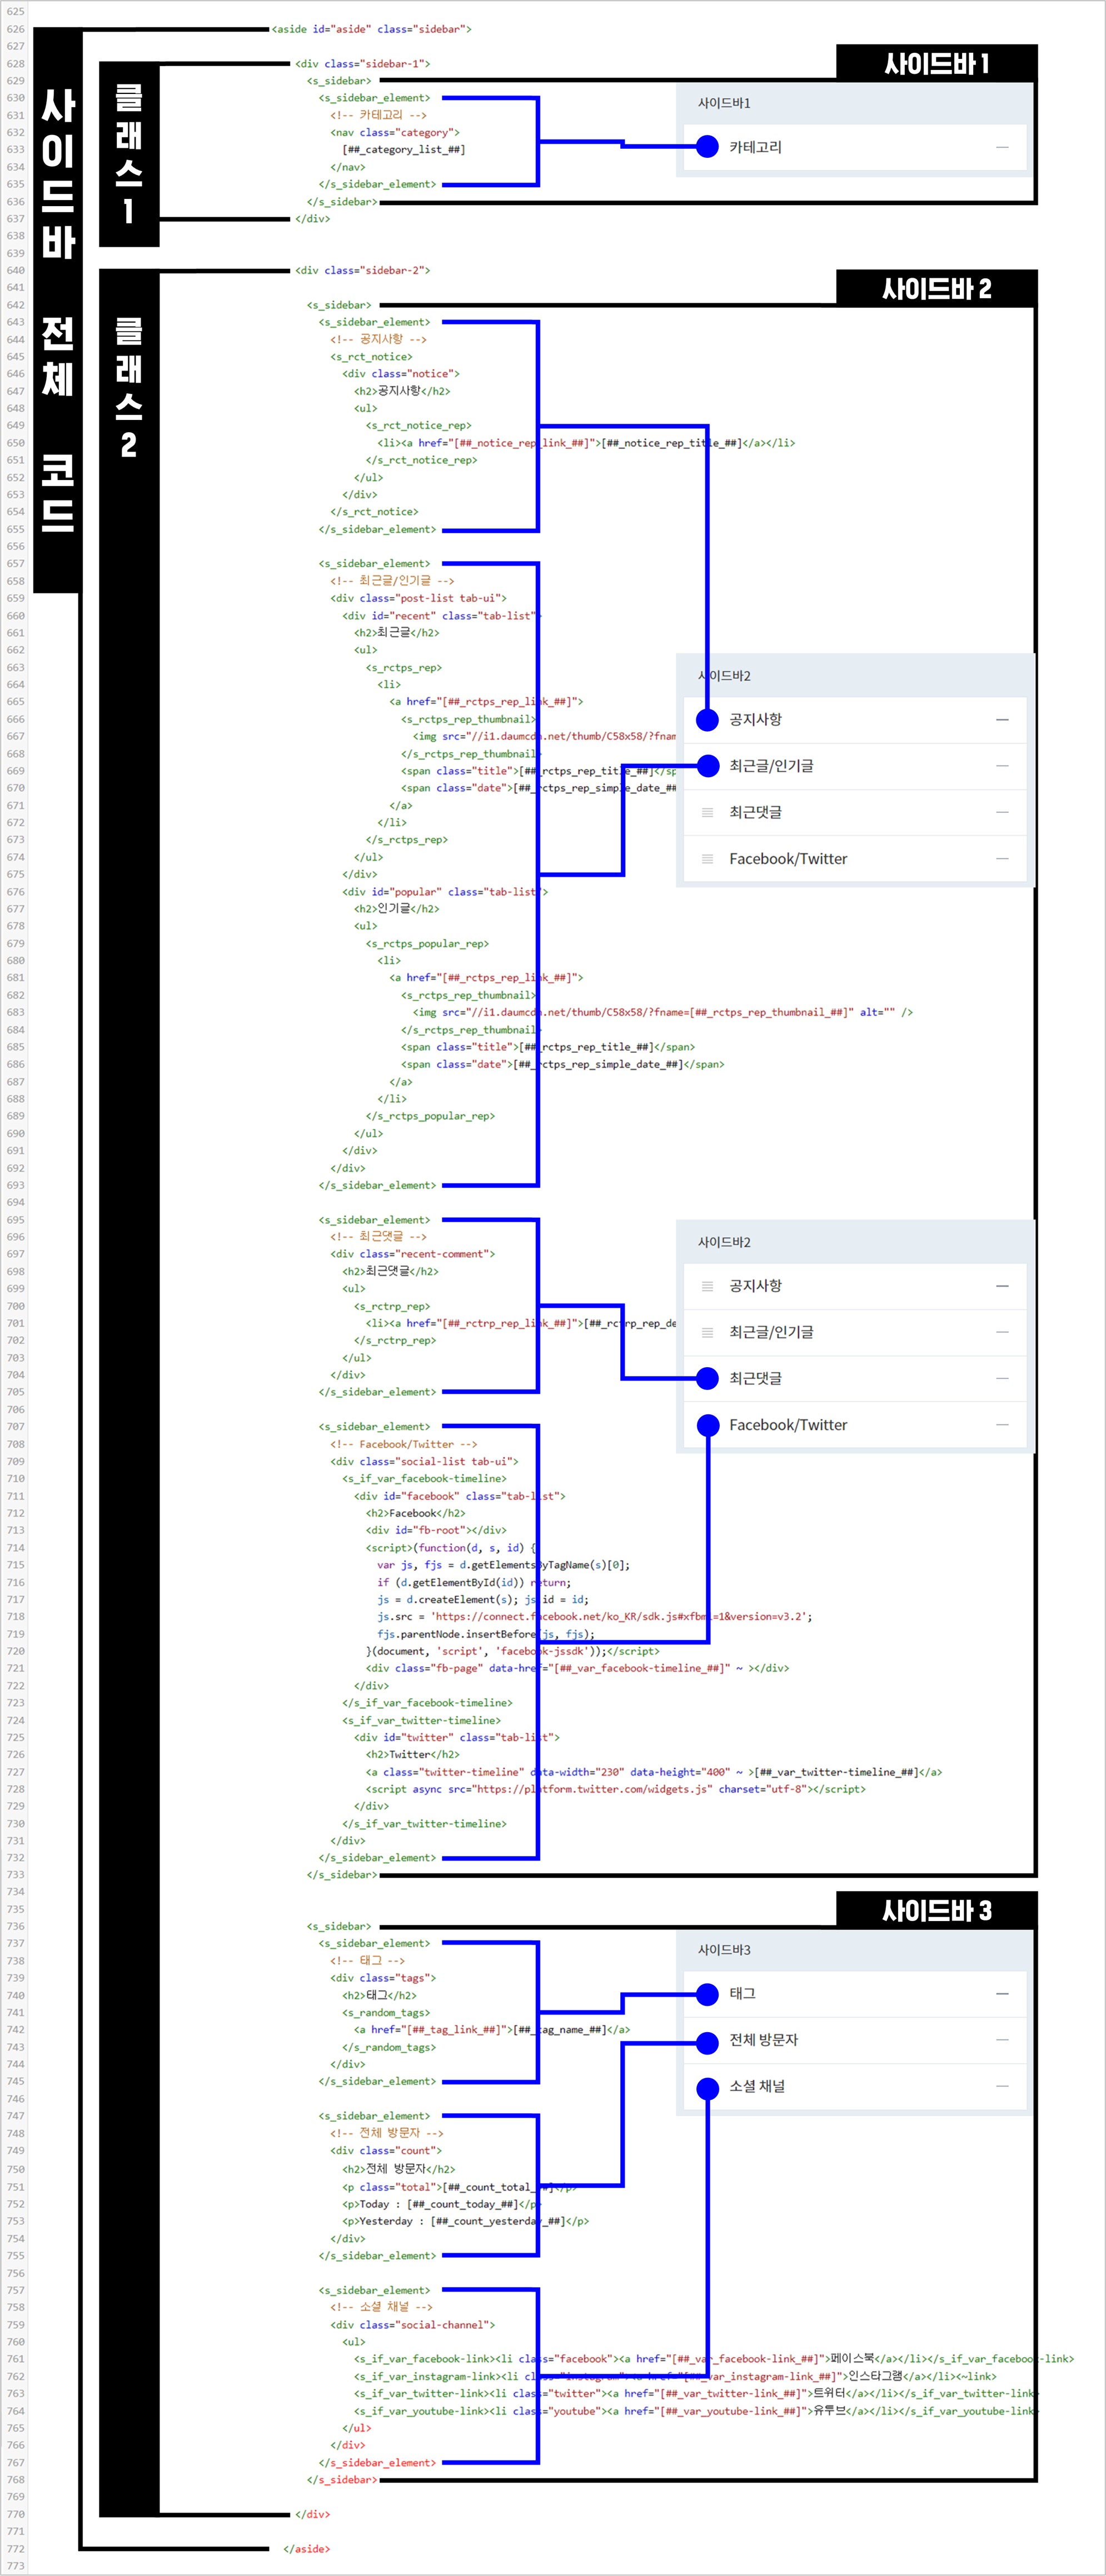This screenshot has width=1106, height=2576.
Task: Collapse 최근댓글 in the upper 사이드바2 panel
Action: pos(1002,812)
